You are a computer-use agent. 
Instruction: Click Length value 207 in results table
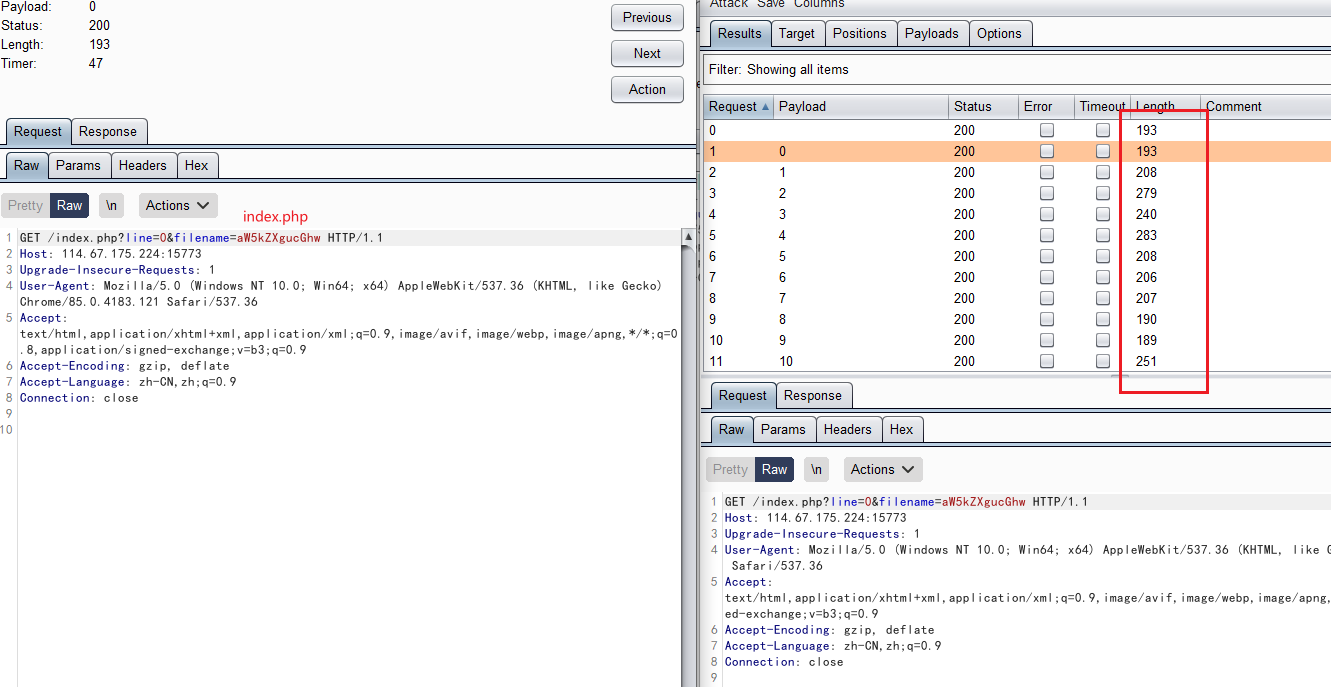coord(1146,298)
